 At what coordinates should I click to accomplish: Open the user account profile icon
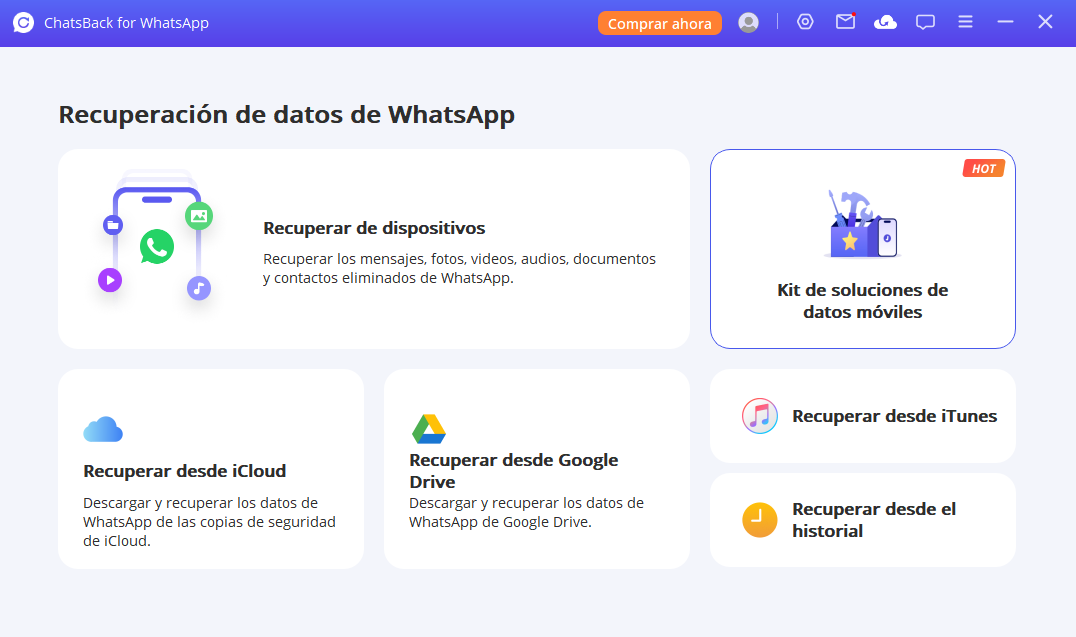[x=748, y=23]
